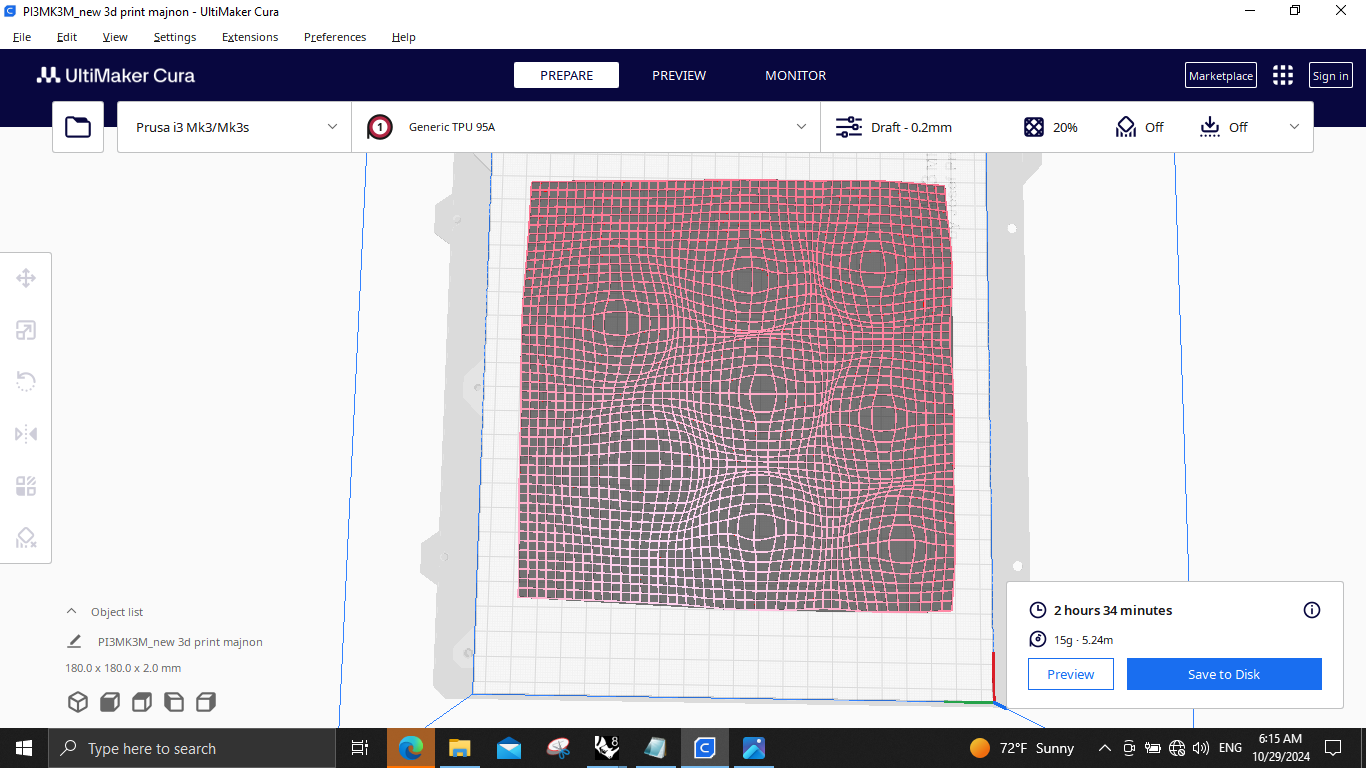Select the Move tool
This screenshot has height=768, width=1366.
(x=26, y=278)
